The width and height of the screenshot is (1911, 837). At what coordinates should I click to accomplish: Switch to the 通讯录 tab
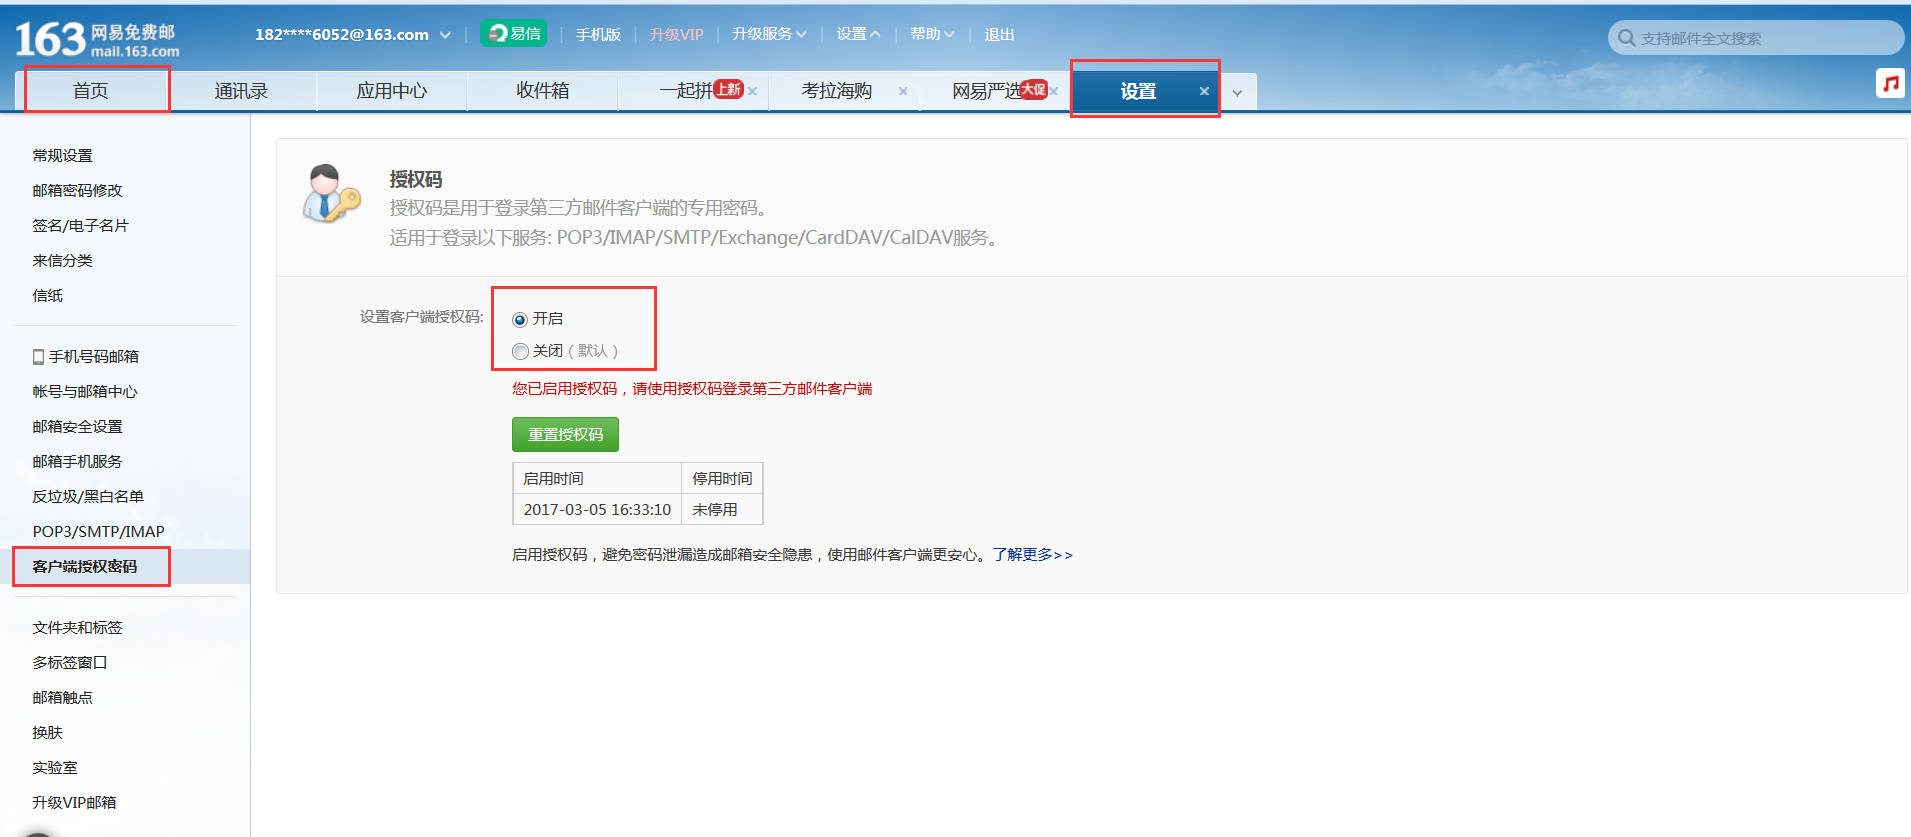(x=241, y=91)
